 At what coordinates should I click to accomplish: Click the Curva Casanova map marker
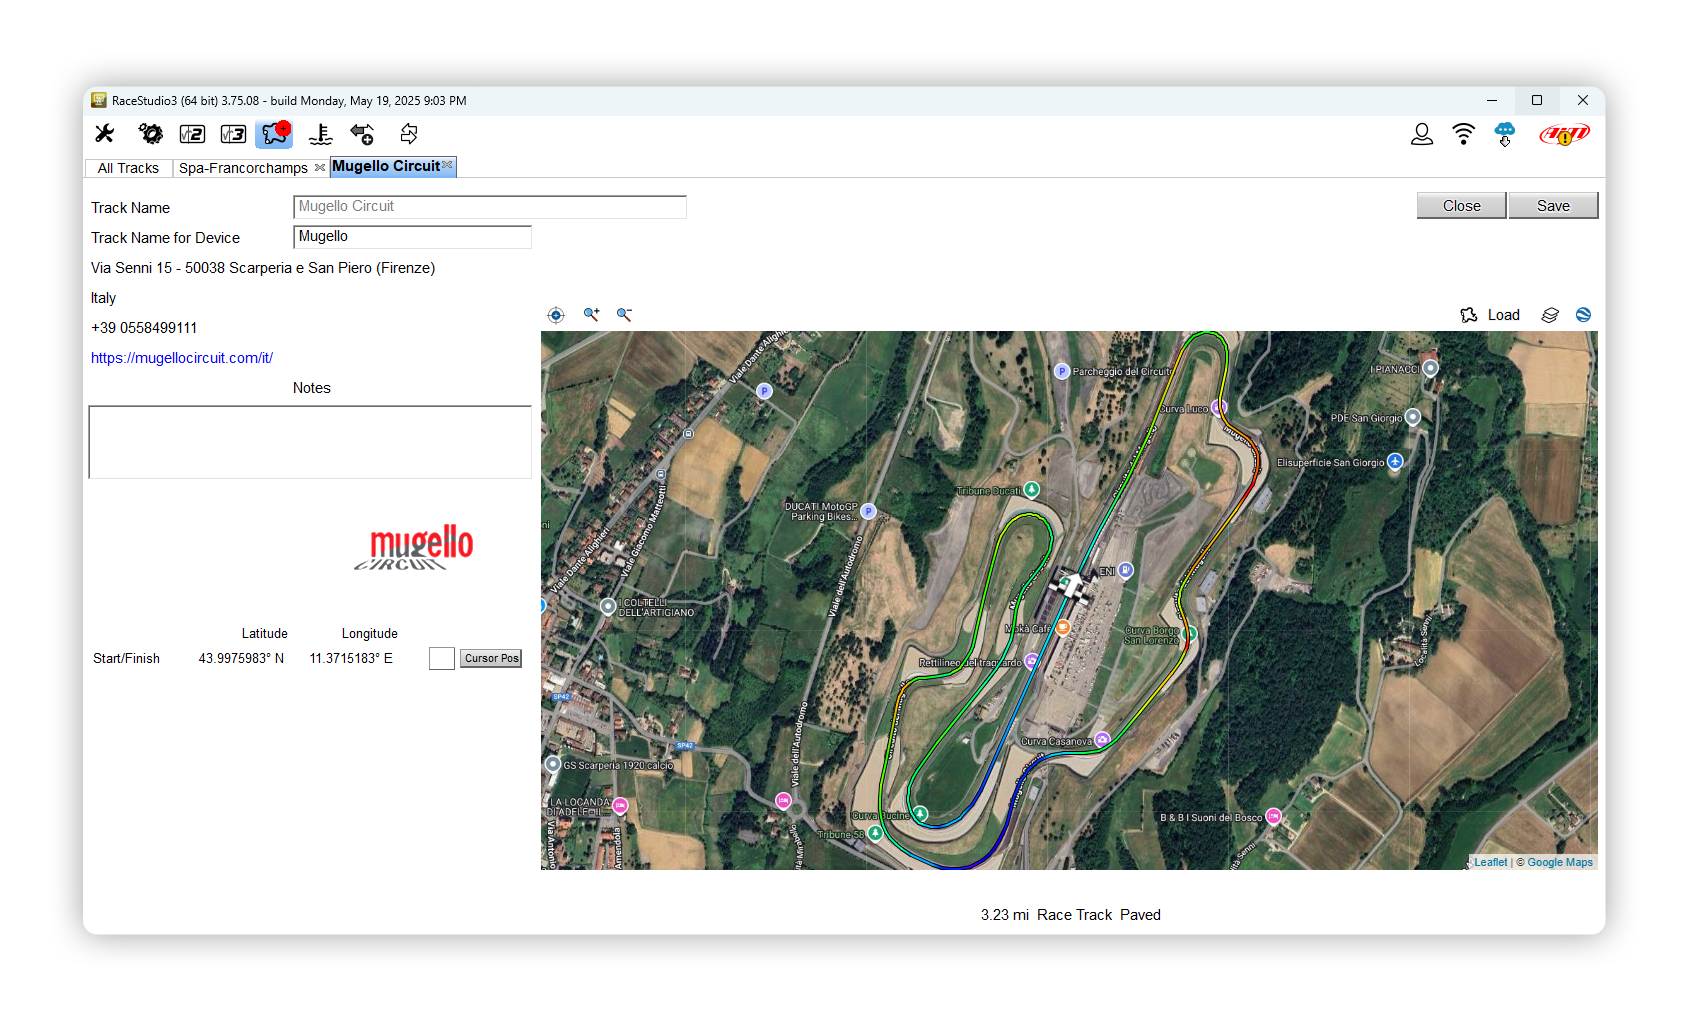(1102, 740)
